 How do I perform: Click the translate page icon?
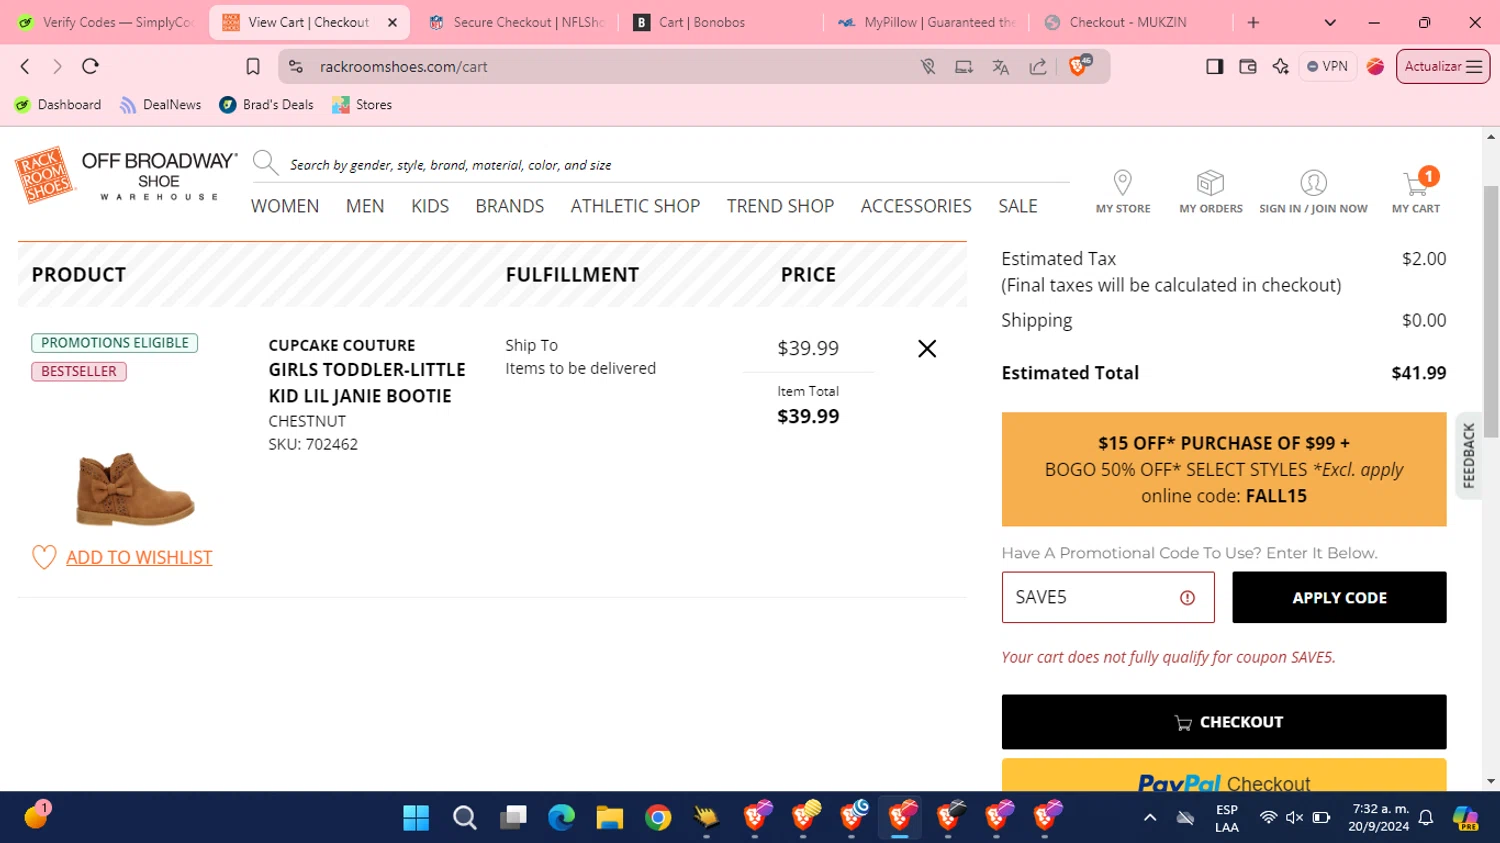click(x=1000, y=67)
